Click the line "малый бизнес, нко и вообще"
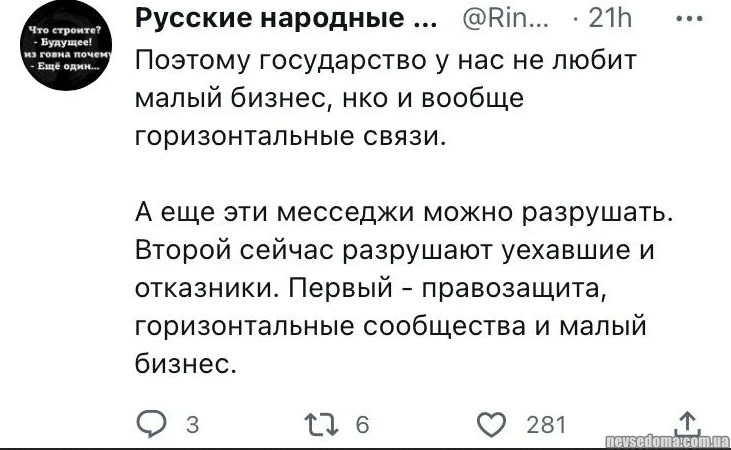Viewport: 731px width, 450px height. pyautogui.click(x=329, y=99)
